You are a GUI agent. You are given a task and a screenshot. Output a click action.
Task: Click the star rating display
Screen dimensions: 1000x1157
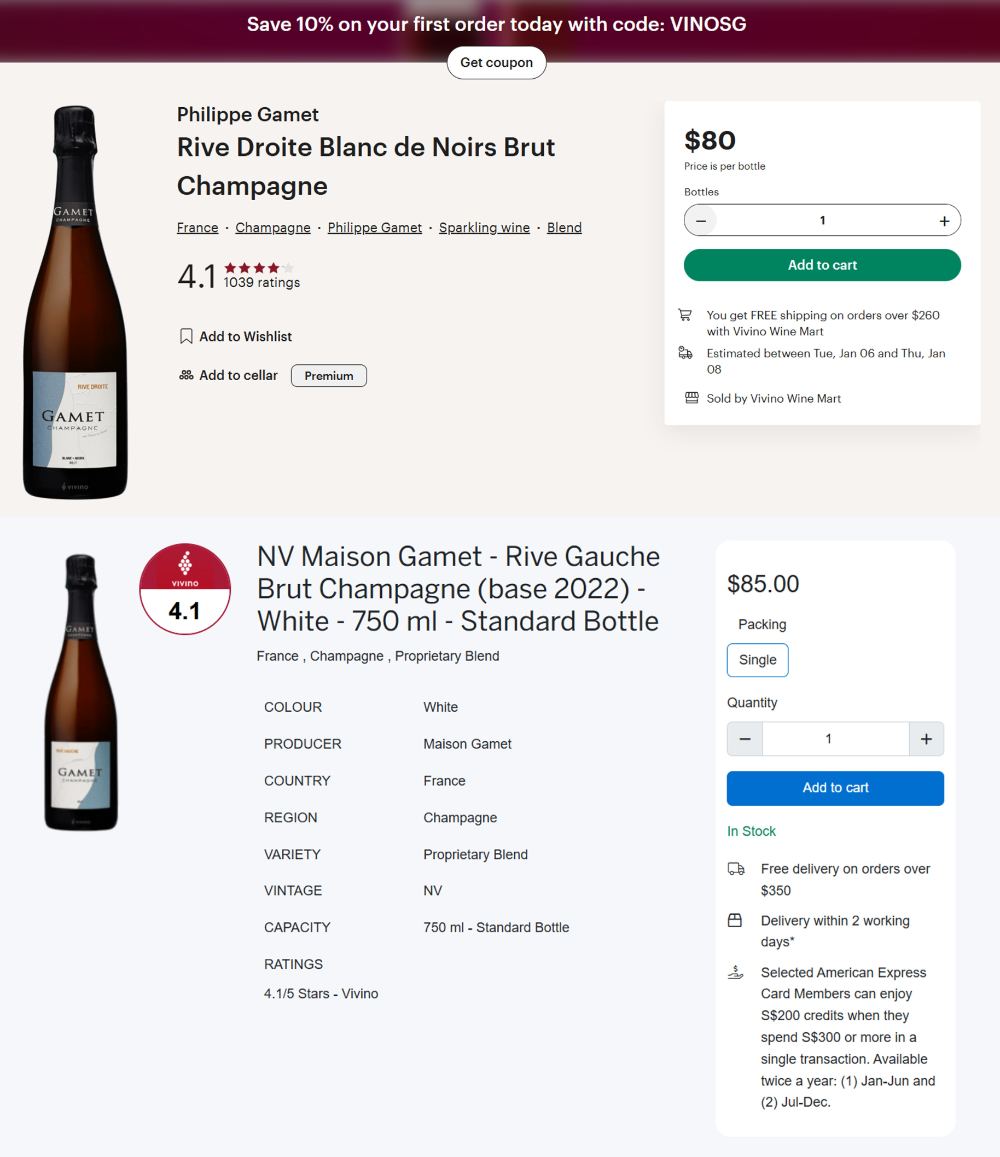[259, 268]
